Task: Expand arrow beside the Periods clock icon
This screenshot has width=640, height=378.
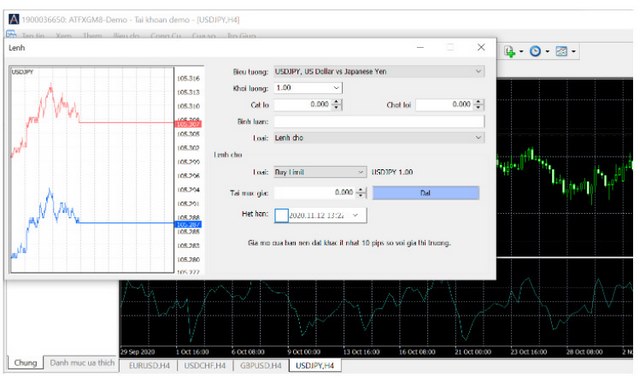Action: pos(547,51)
